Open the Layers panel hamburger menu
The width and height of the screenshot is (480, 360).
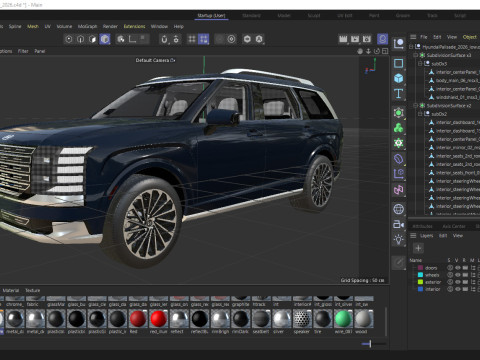click(x=413, y=236)
